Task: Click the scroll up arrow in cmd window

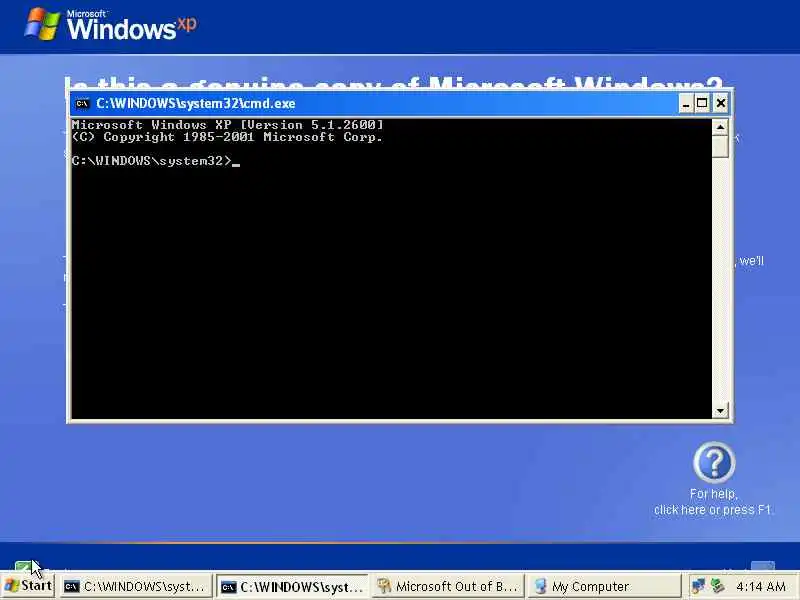Action: pos(720,127)
